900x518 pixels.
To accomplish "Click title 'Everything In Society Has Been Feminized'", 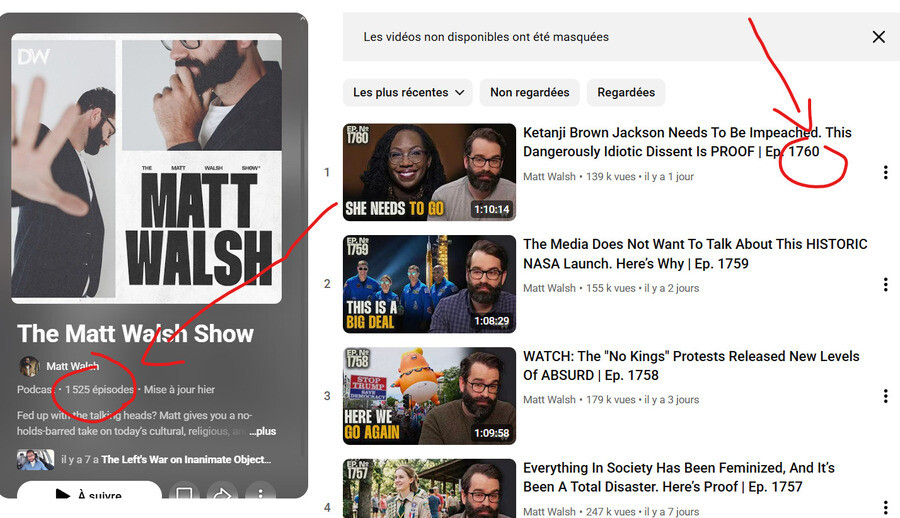I will [x=678, y=477].
